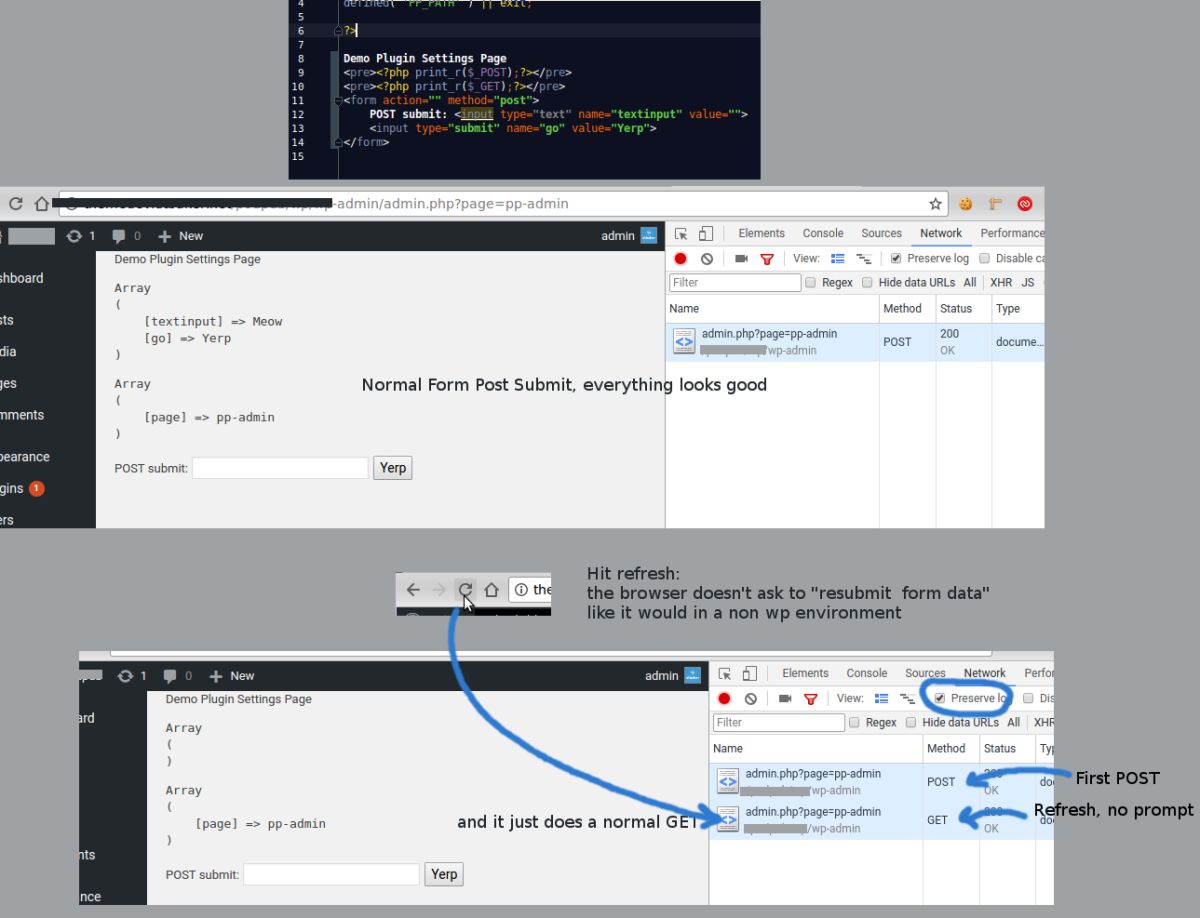The height and width of the screenshot is (918, 1200).
Task: Click red record button in lower Network panel
Action: 725,698
